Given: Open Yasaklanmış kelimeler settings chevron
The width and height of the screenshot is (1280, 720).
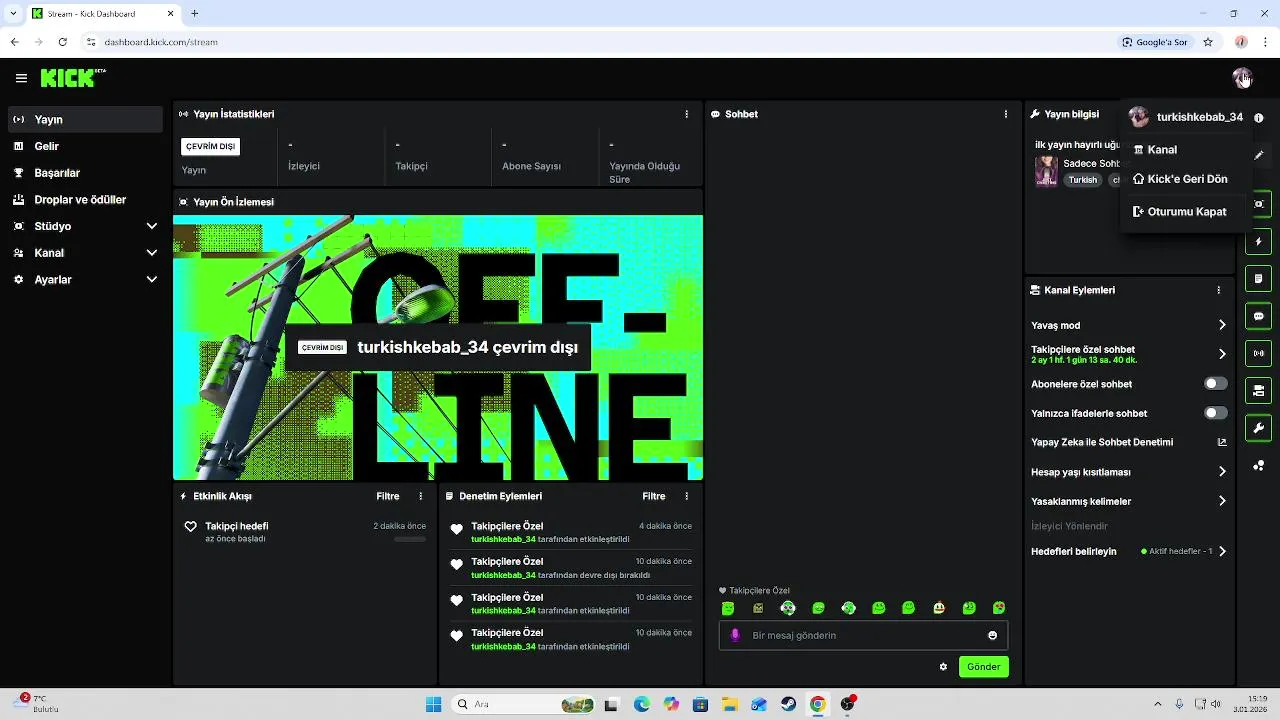Looking at the screenshot, I should point(1222,501).
